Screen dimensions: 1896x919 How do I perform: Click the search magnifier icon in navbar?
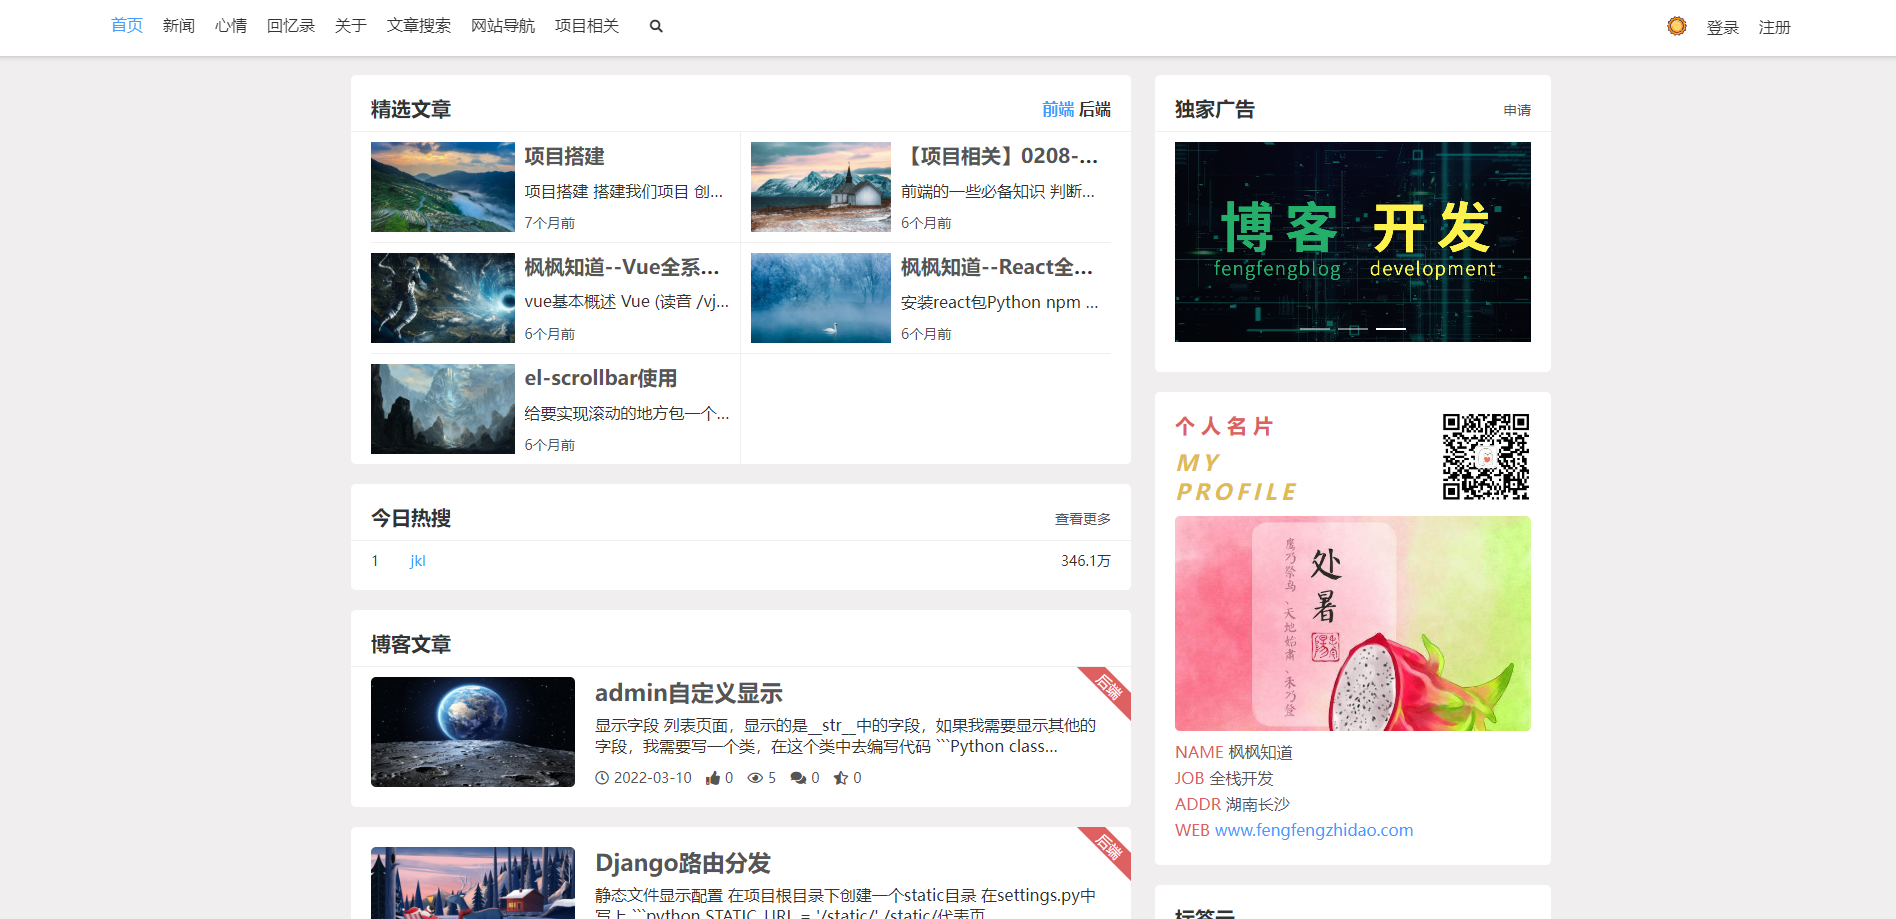coord(656,26)
